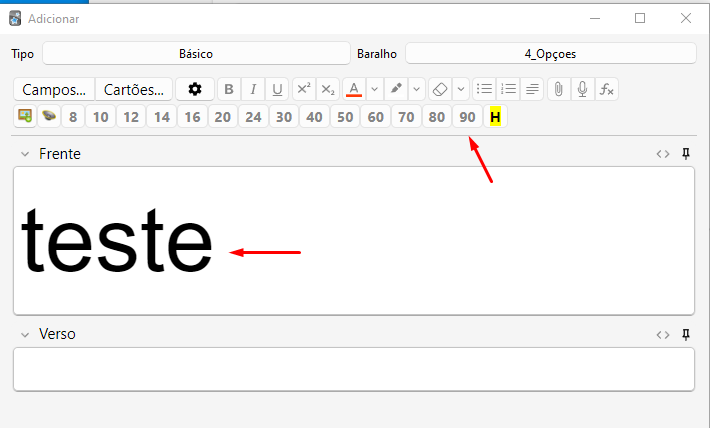Open the equations fx menu
The width and height of the screenshot is (710, 428).
point(606,89)
